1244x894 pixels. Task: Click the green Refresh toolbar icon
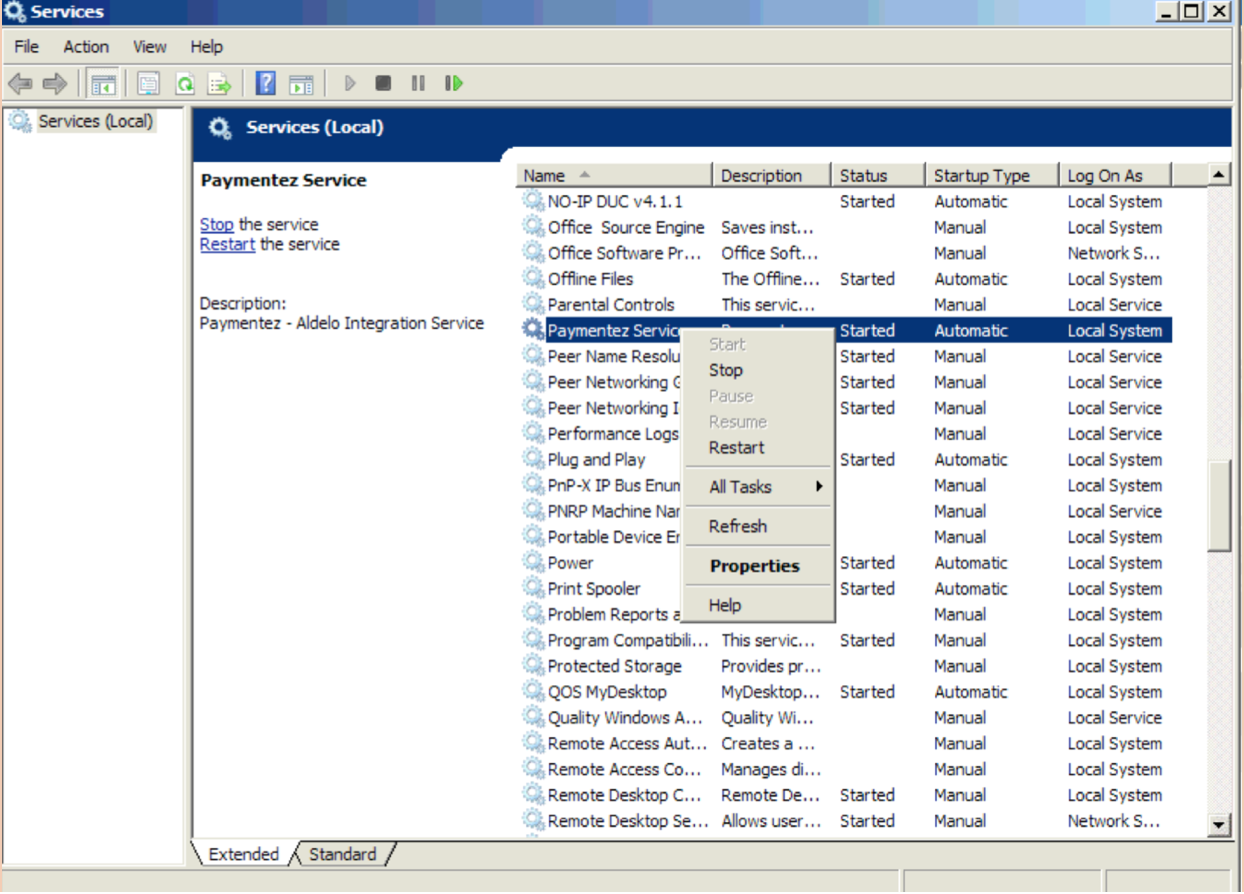pos(185,84)
